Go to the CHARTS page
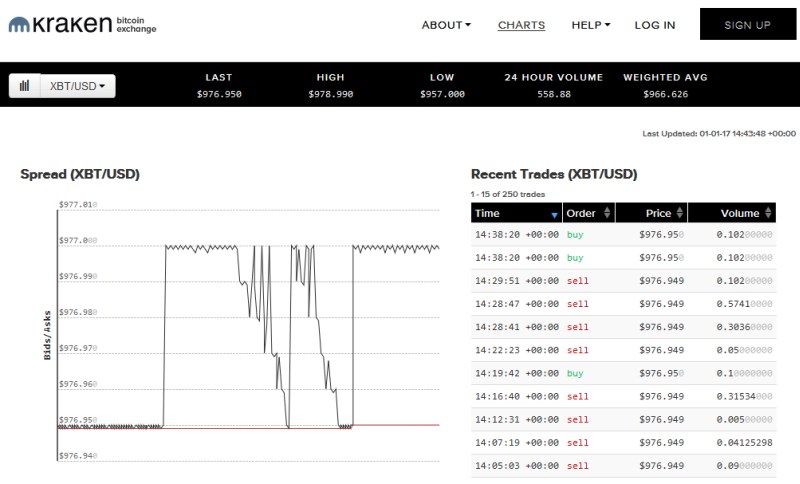The width and height of the screenshot is (800, 484). pyautogui.click(x=521, y=25)
